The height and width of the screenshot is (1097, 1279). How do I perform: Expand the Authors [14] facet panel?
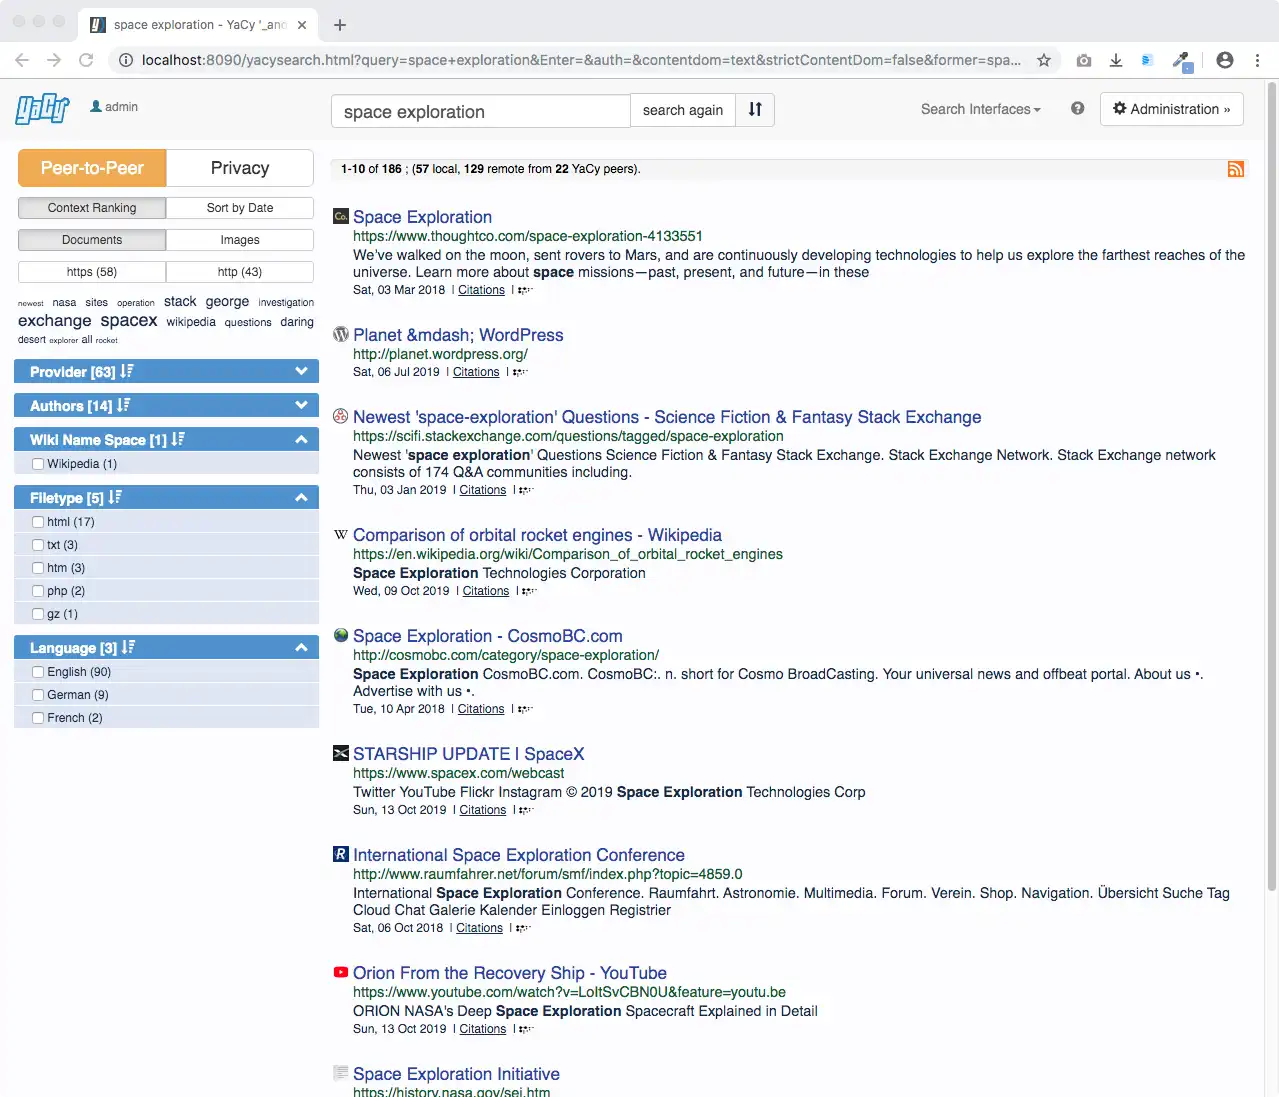point(301,405)
